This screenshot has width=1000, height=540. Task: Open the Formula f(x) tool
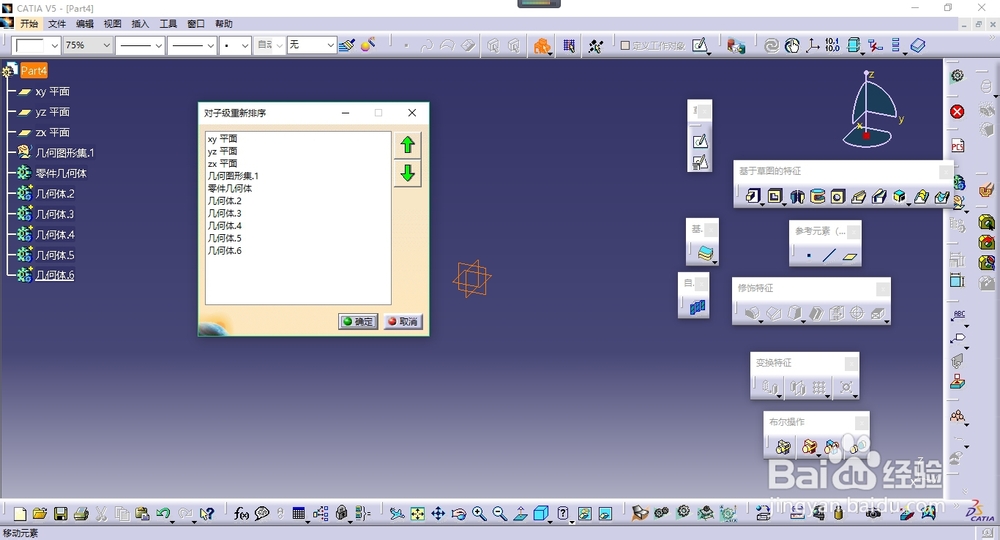point(240,514)
